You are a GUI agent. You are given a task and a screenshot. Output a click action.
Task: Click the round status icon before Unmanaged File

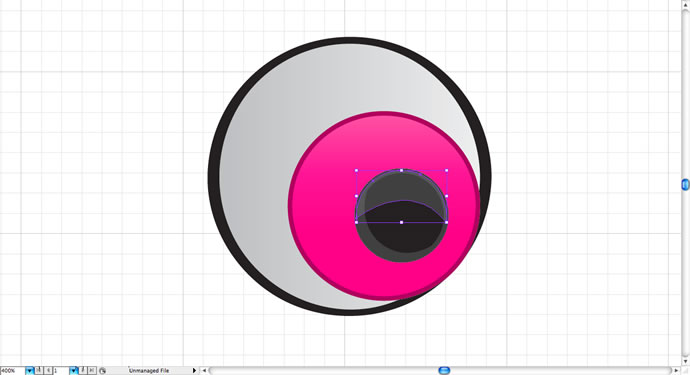102,371
